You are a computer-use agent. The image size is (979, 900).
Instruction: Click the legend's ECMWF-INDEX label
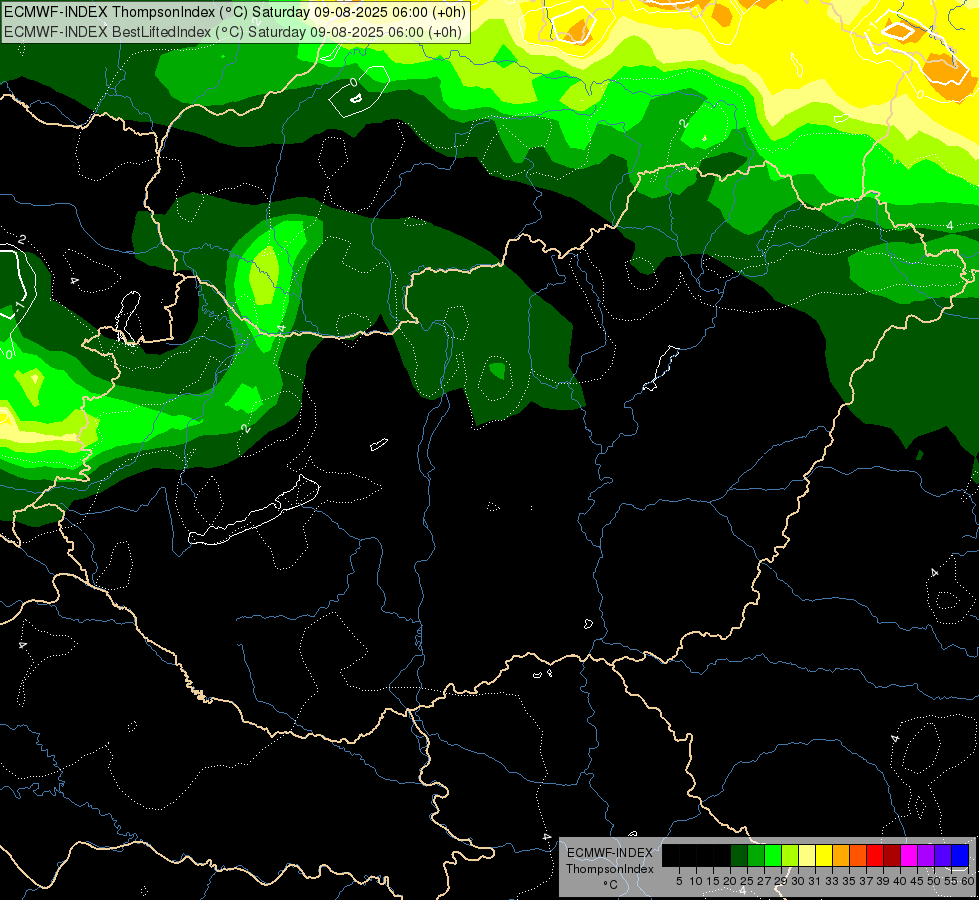[610, 853]
